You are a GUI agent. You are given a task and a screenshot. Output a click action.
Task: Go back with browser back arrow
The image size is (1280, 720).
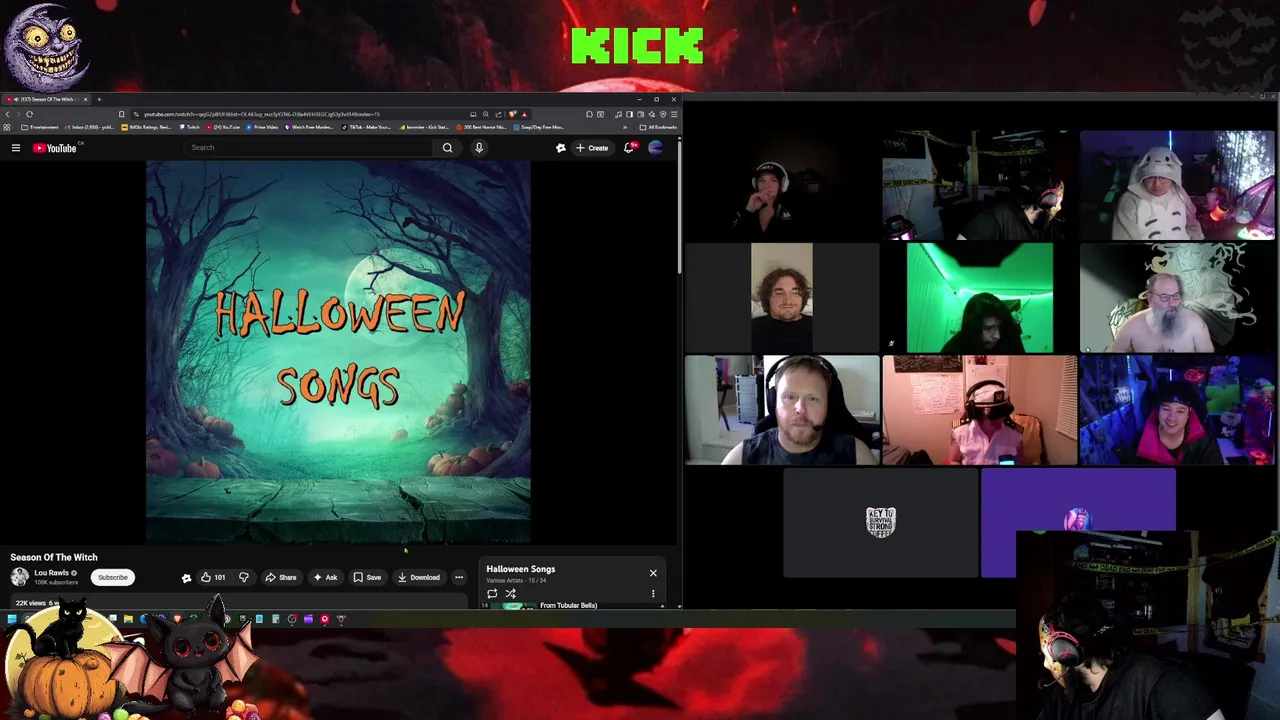(x=7, y=114)
